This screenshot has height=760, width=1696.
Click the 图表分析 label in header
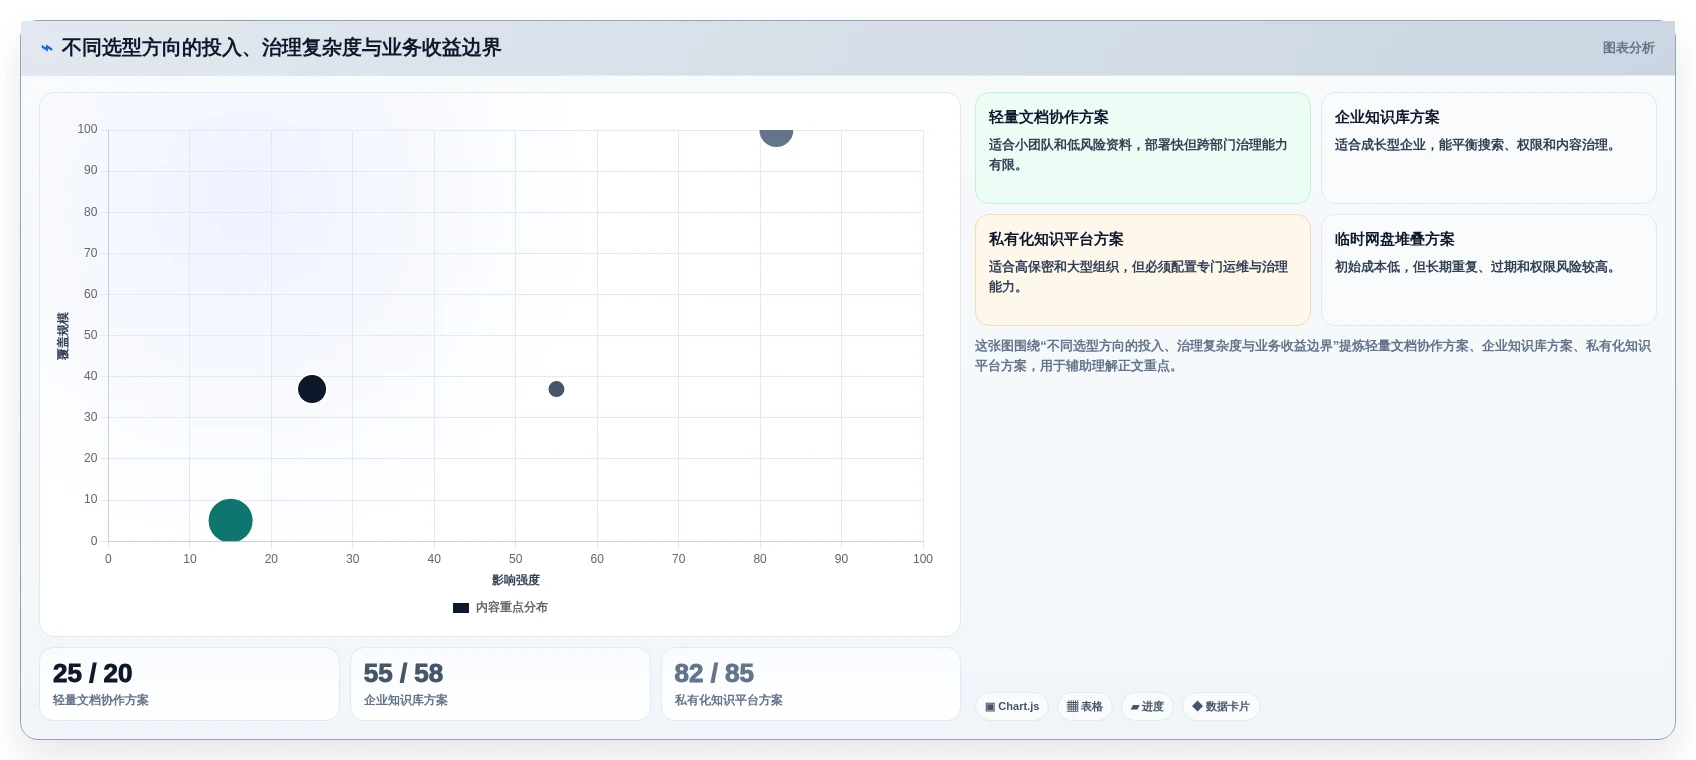tap(1628, 48)
